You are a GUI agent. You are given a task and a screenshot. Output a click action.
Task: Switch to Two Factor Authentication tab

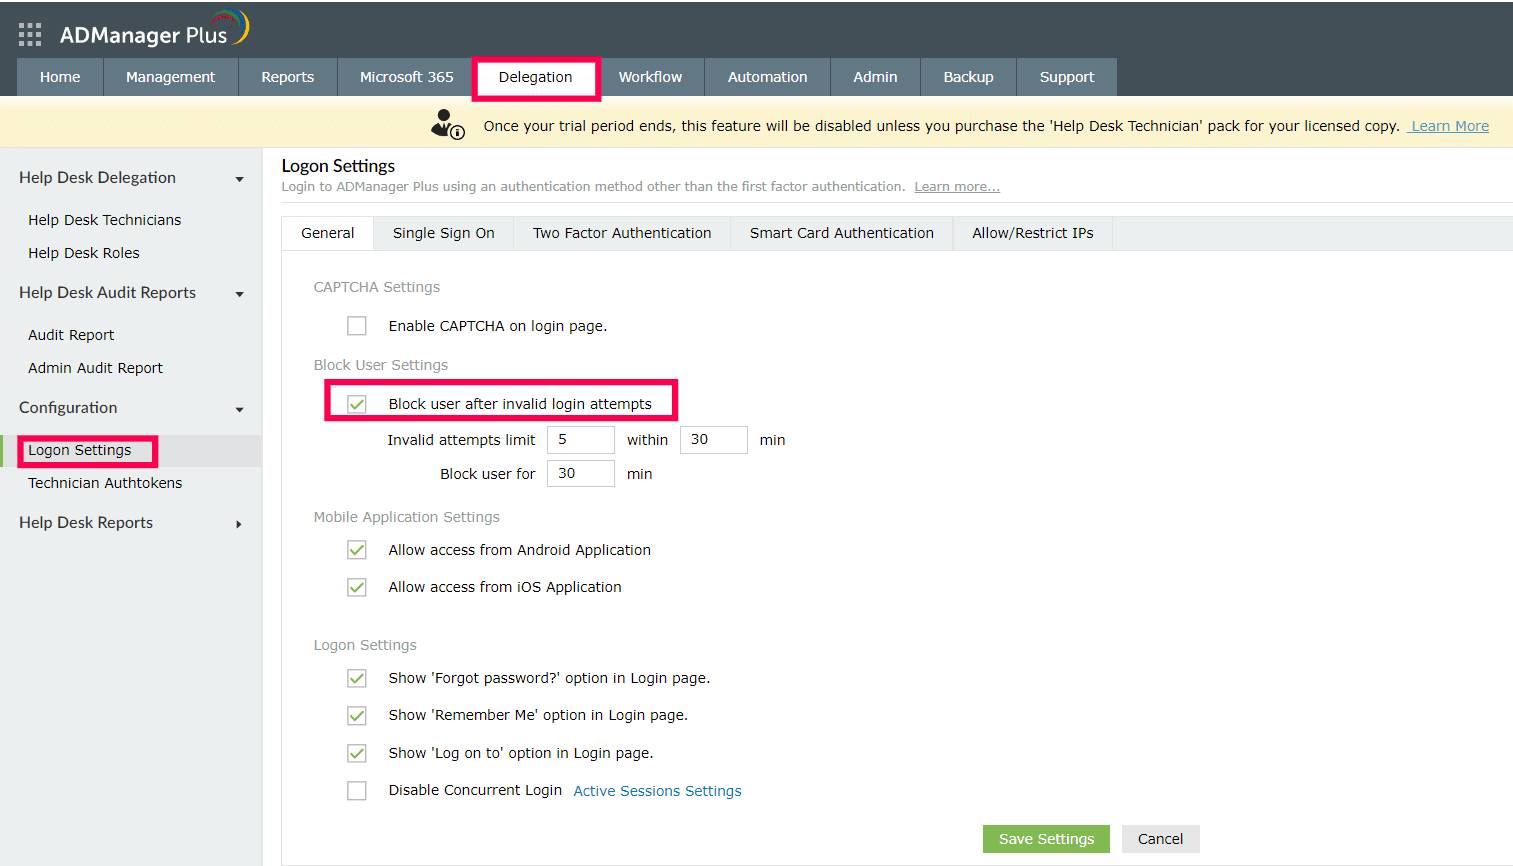coord(622,233)
